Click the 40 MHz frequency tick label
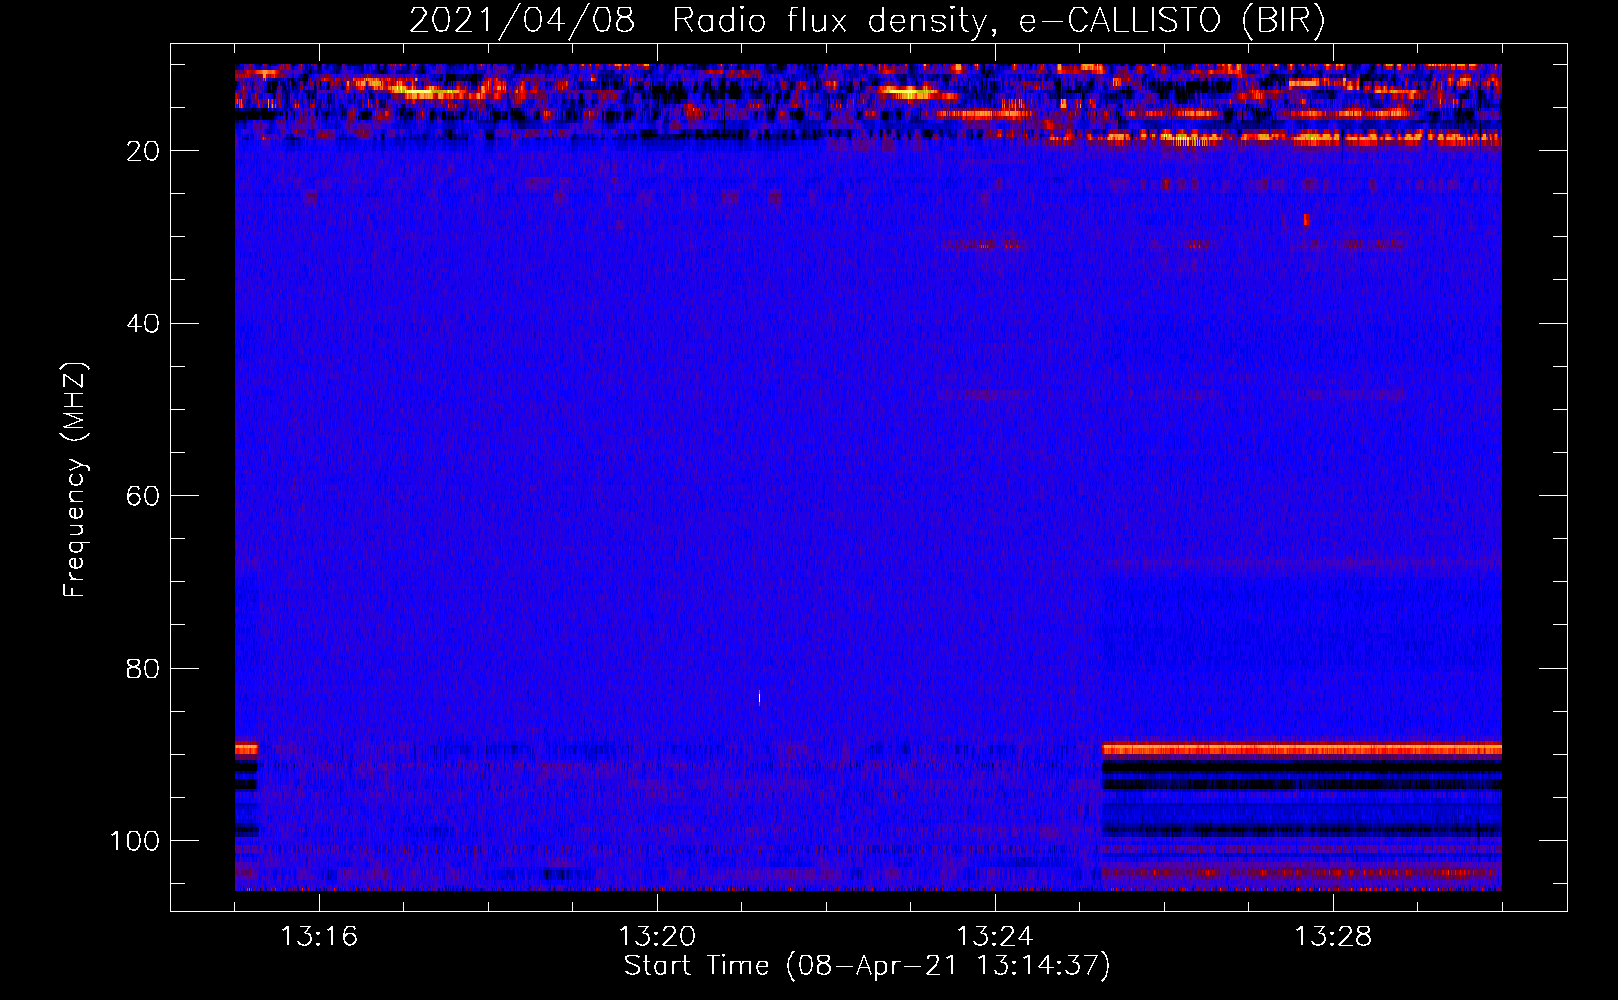The image size is (1618, 1000). coord(143,324)
